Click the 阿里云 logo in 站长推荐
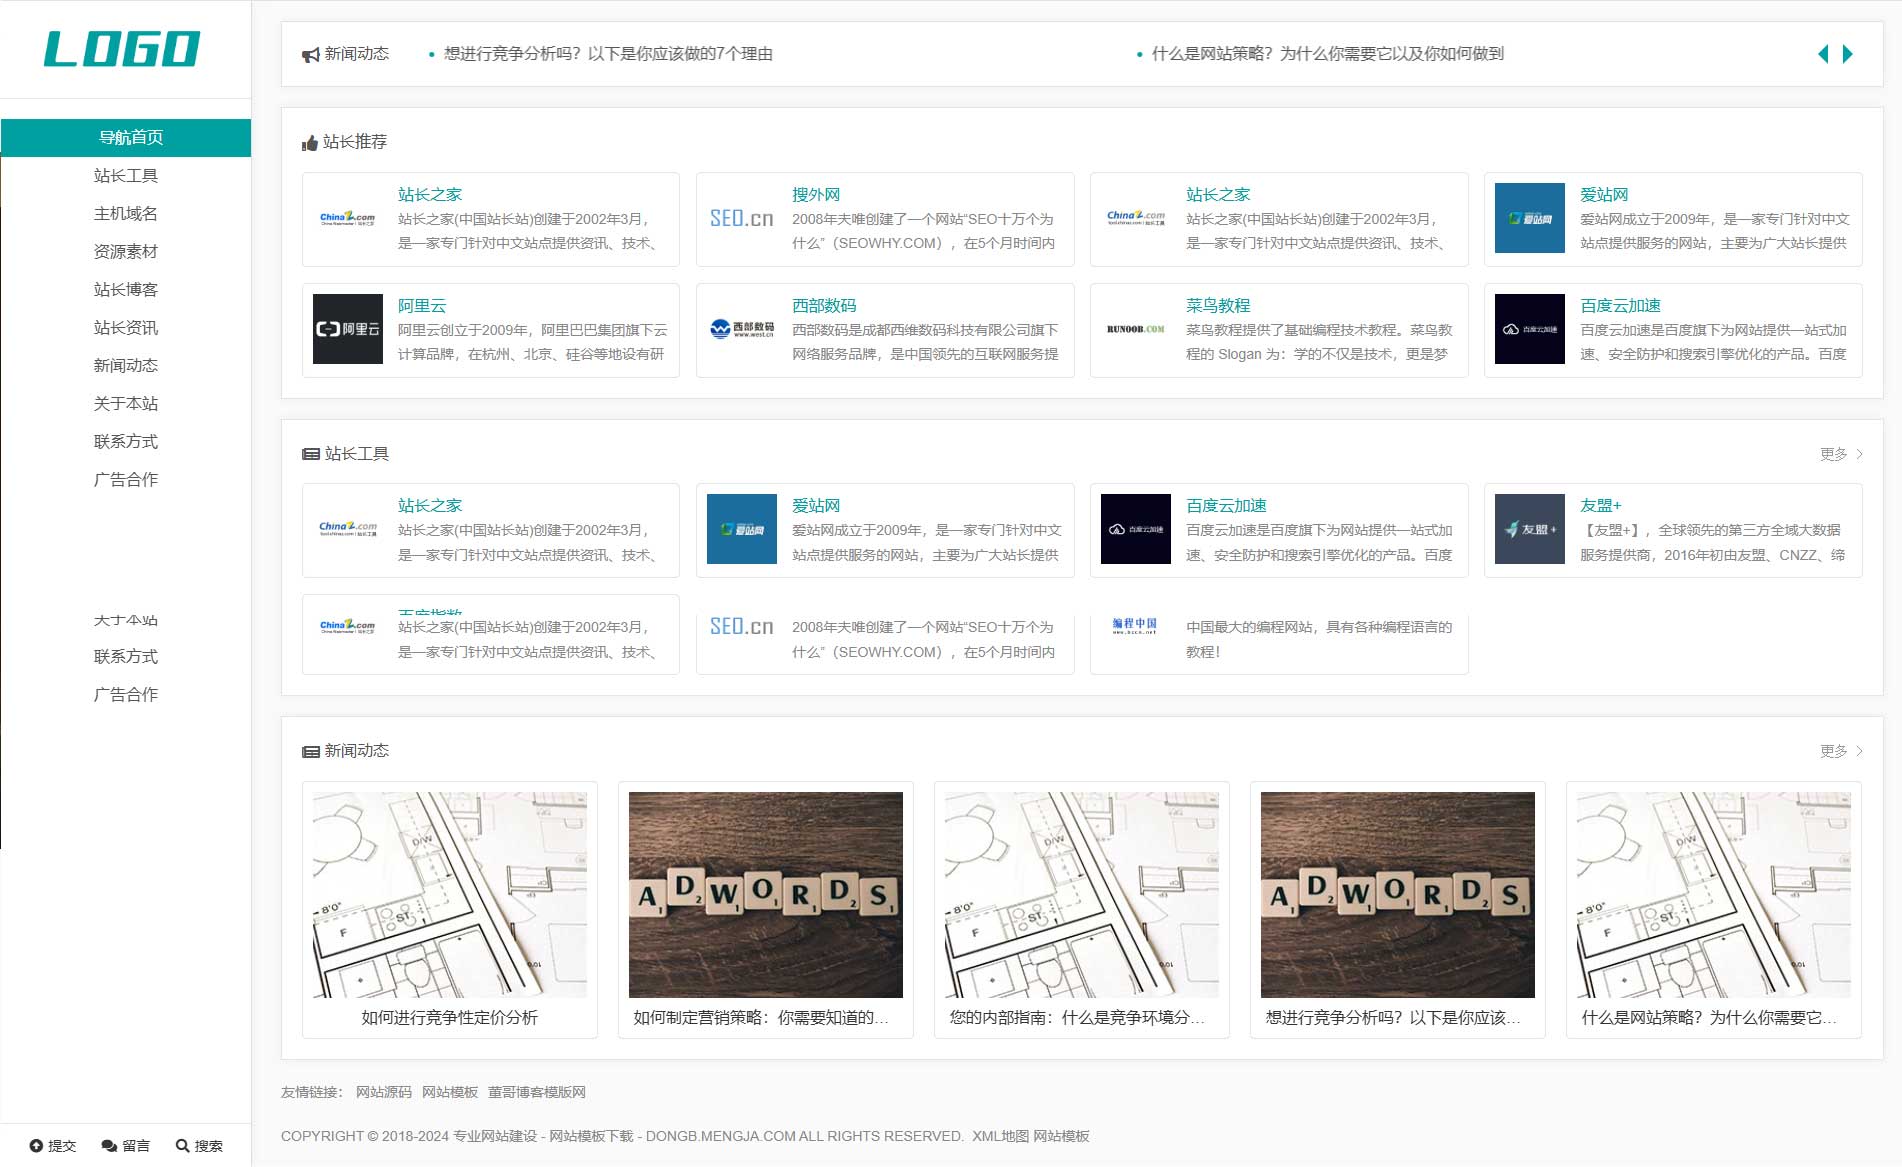The height and width of the screenshot is (1167, 1902). (348, 329)
